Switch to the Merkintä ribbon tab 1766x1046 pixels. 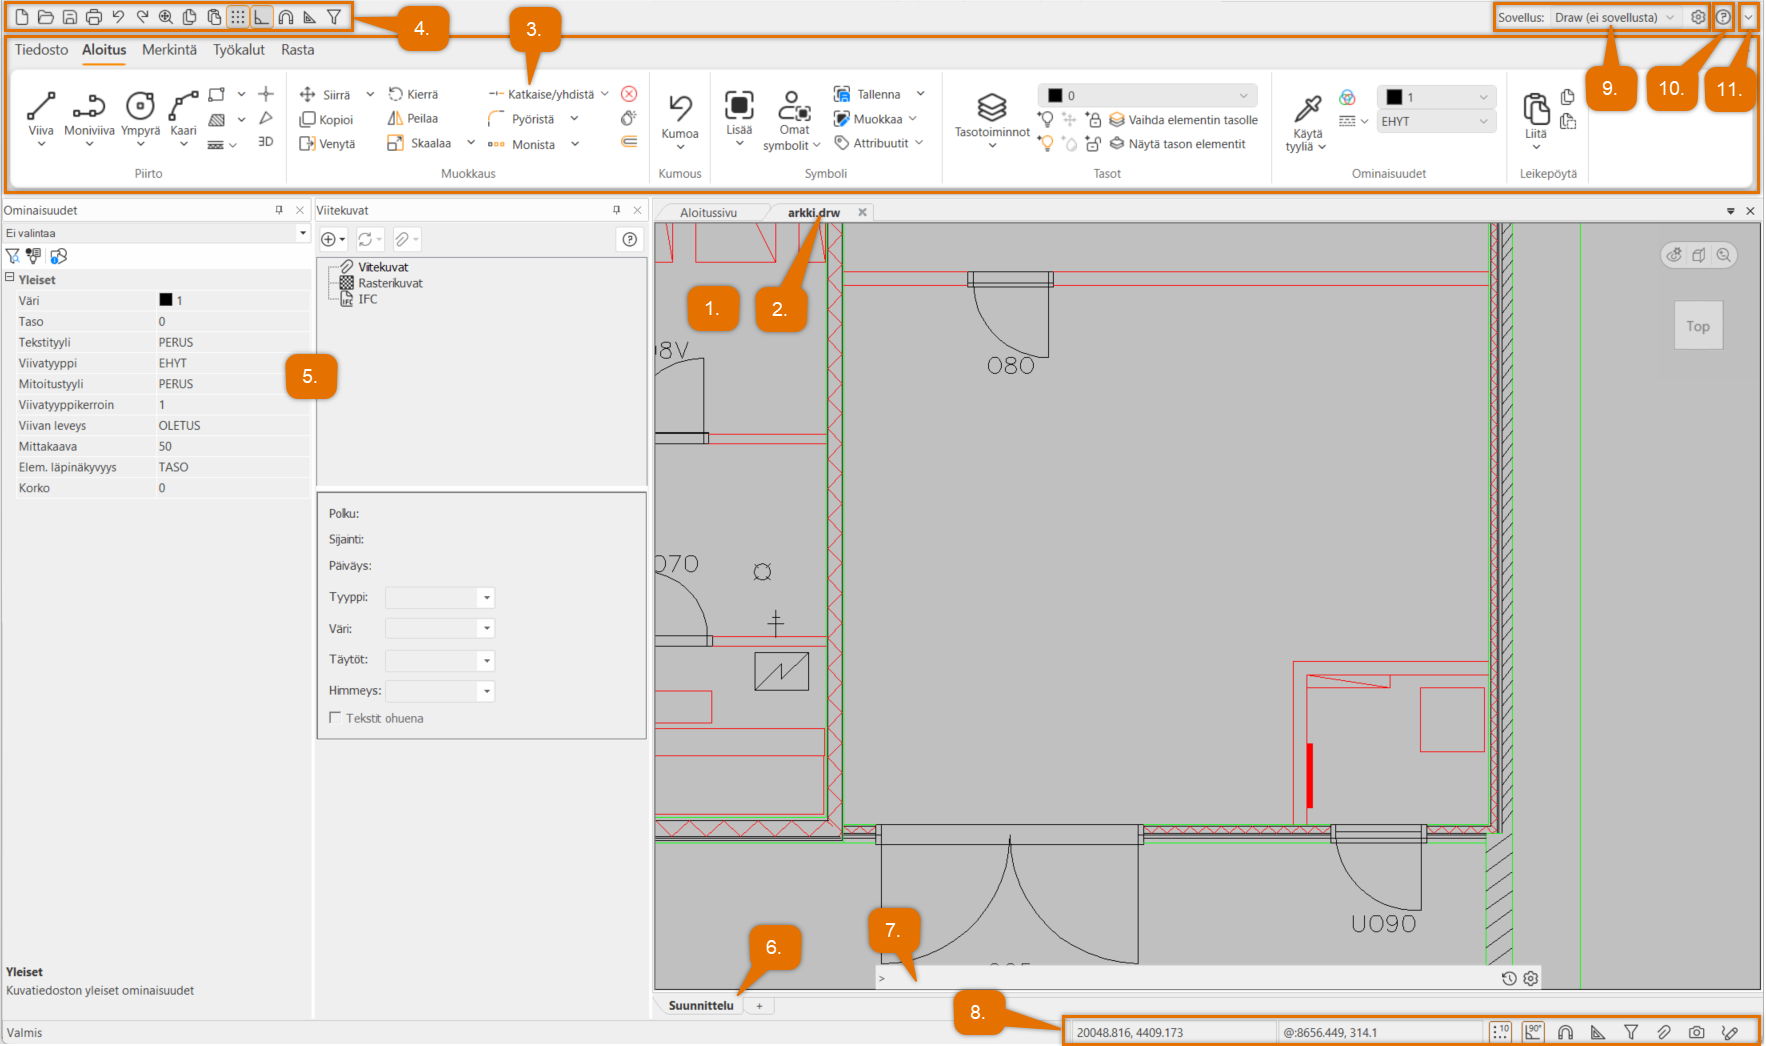[x=169, y=50]
